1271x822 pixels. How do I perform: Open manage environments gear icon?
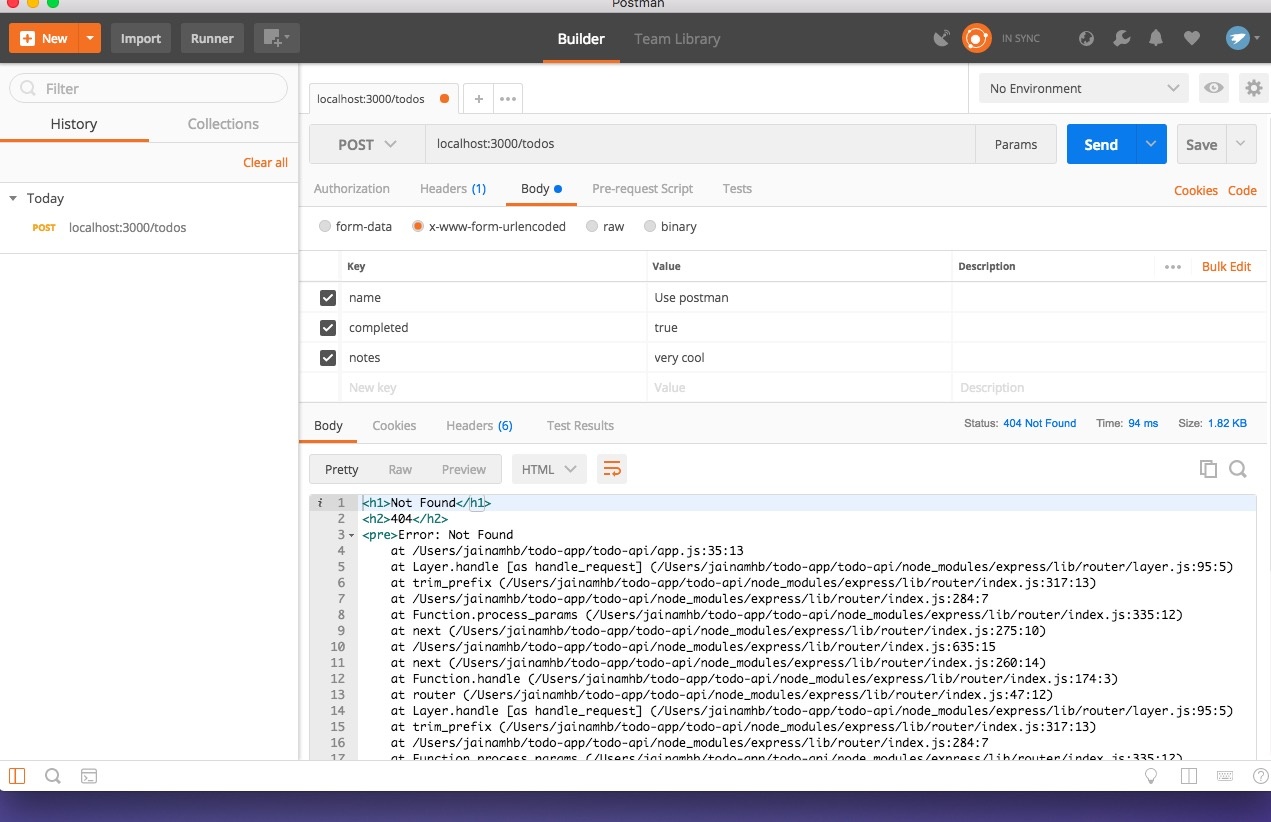point(1253,88)
